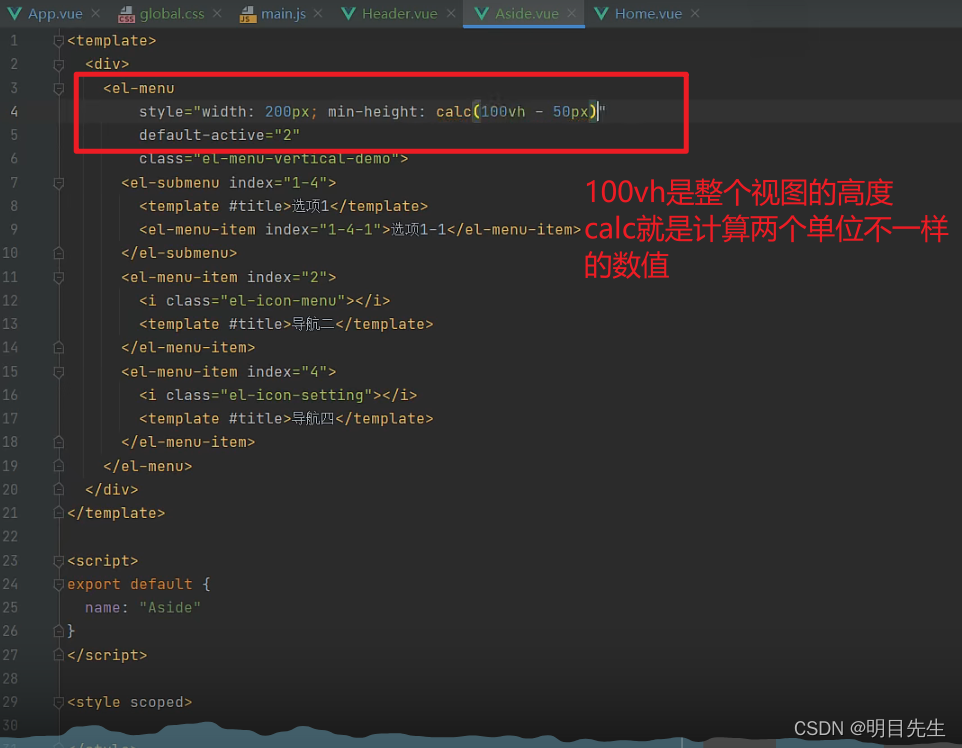Click the text 导航四 on line 17

[313, 418]
